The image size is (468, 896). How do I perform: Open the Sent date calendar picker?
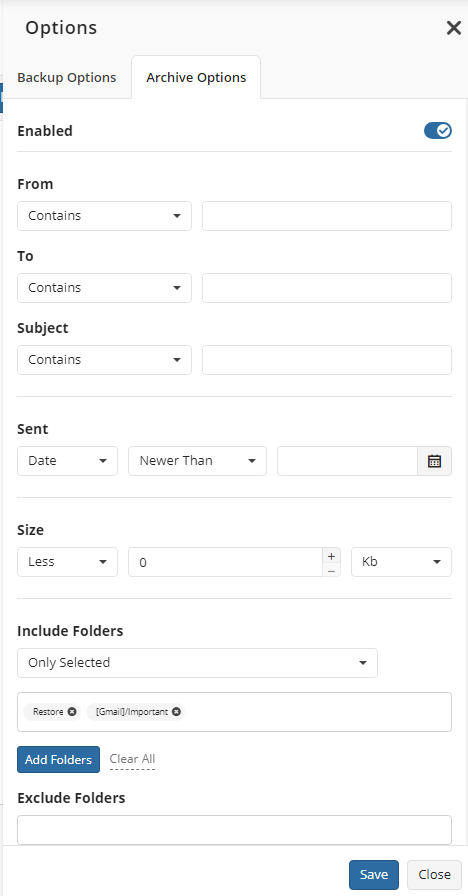(x=434, y=461)
